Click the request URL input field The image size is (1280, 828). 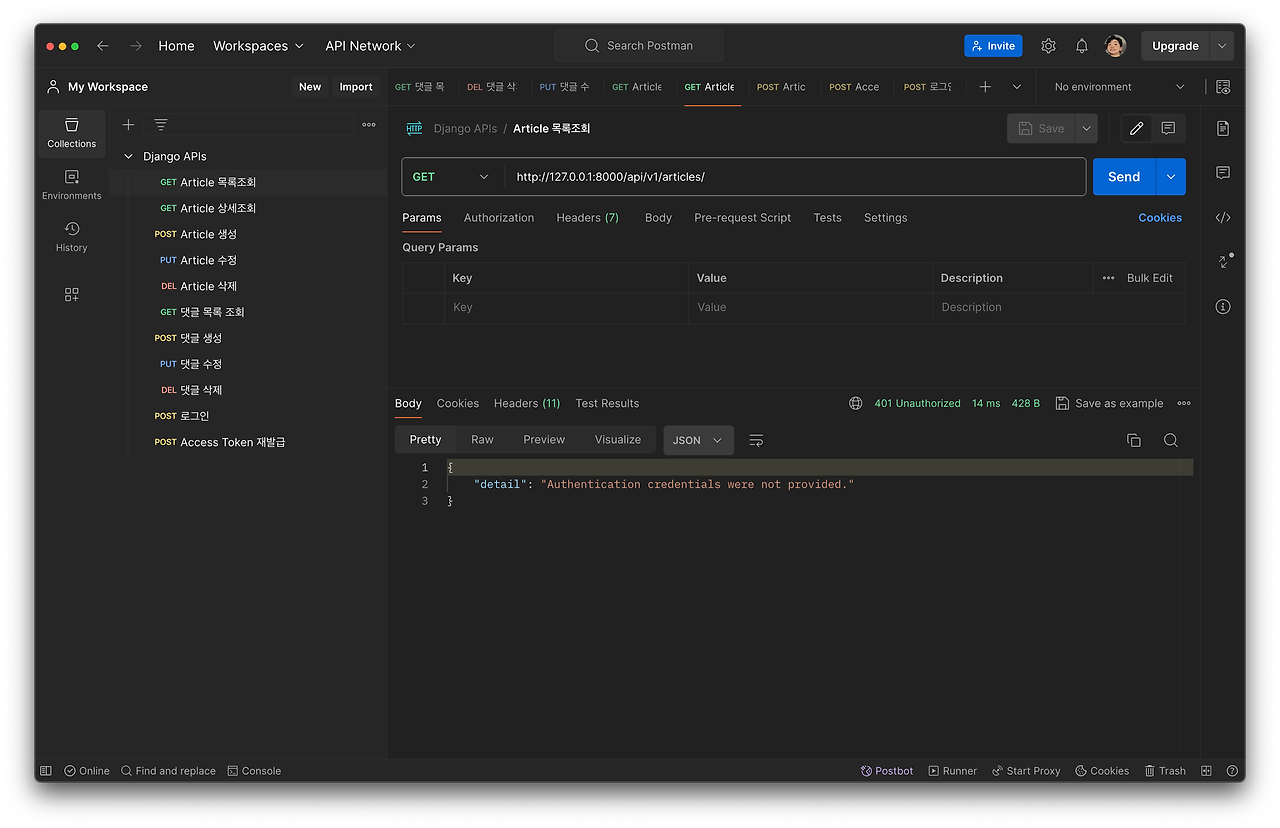(x=795, y=177)
